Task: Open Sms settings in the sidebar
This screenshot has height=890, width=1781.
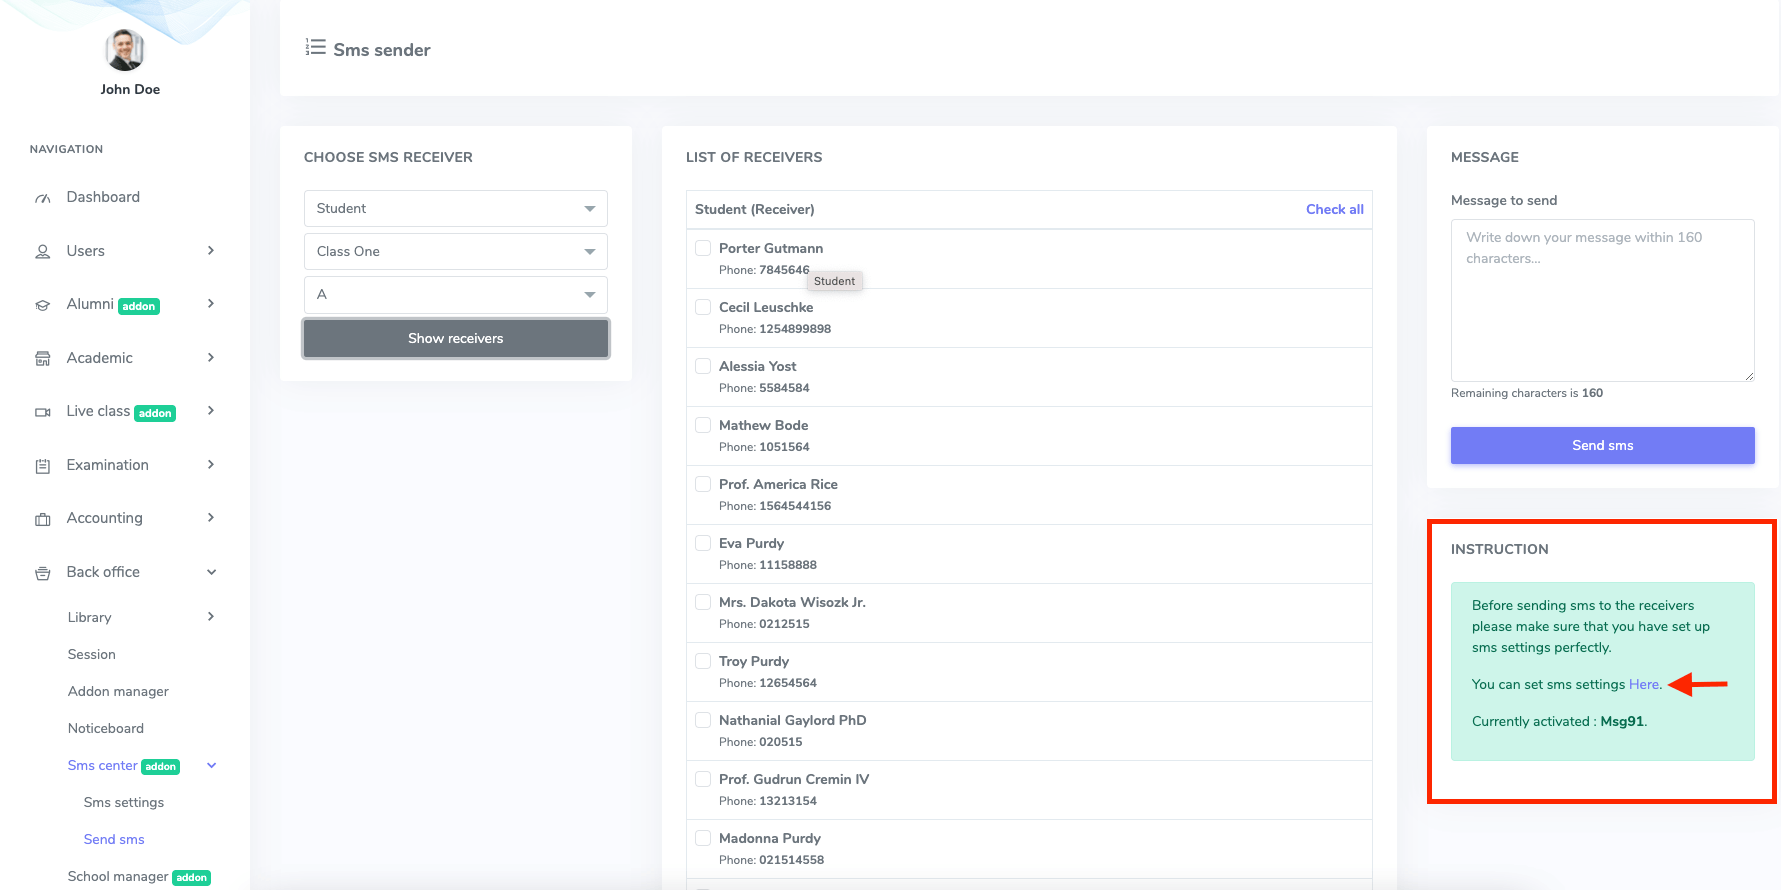Action: [x=124, y=802]
